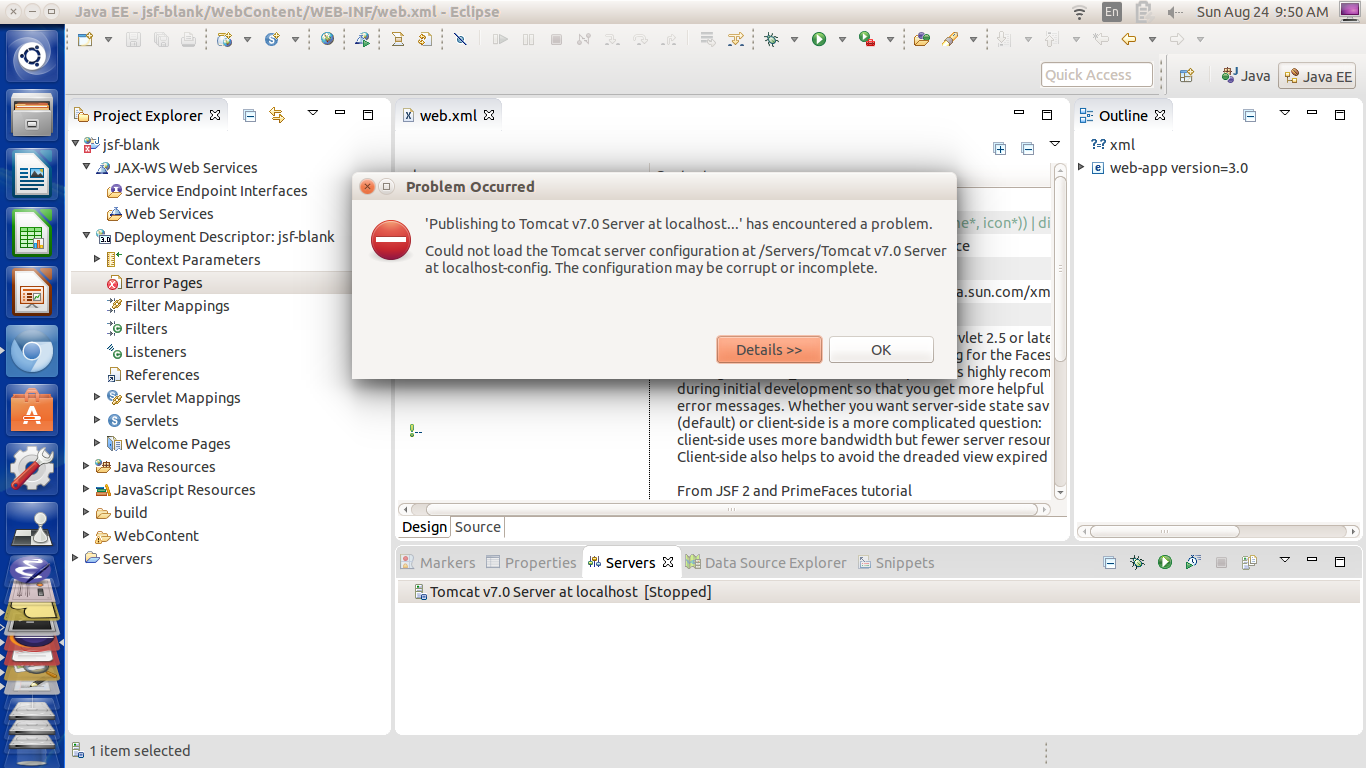This screenshot has width=1366, height=768.
Task: Expand the WebContent folder node
Action: tap(87, 535)
